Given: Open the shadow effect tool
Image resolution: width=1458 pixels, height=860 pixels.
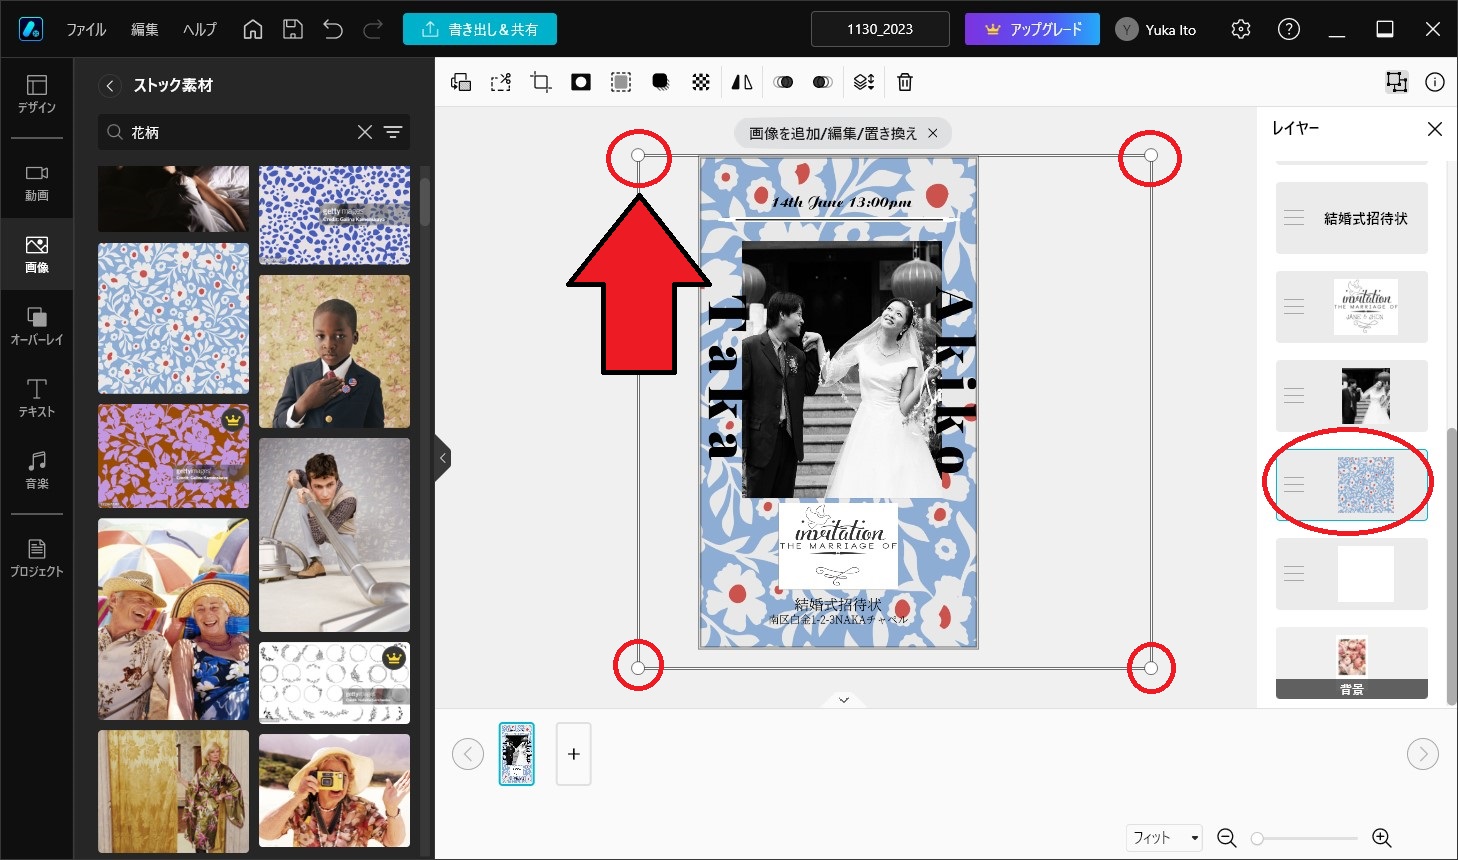Looking at the screenshot, I should pos(661,82).
